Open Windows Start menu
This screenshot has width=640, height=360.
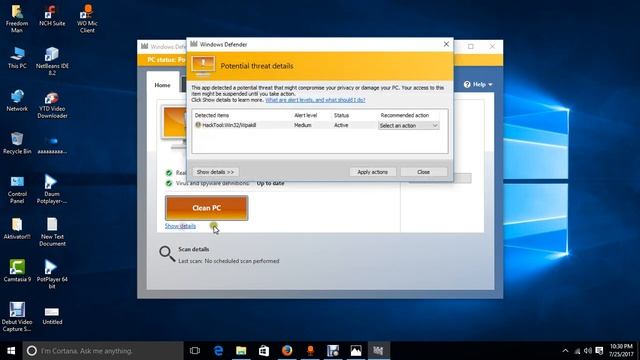tap(11, 351)
